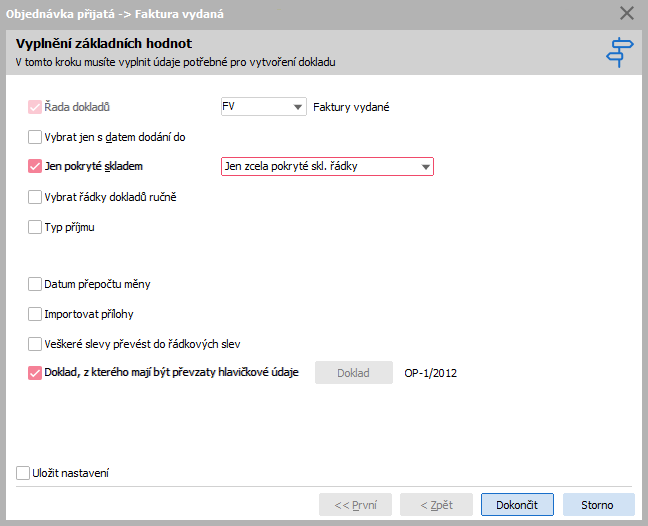This screenshot has height=526, width=648.
Task: Enable Vybrat řádky dokladů ručně
Action: pyautogui.click(x=36, y=197)
